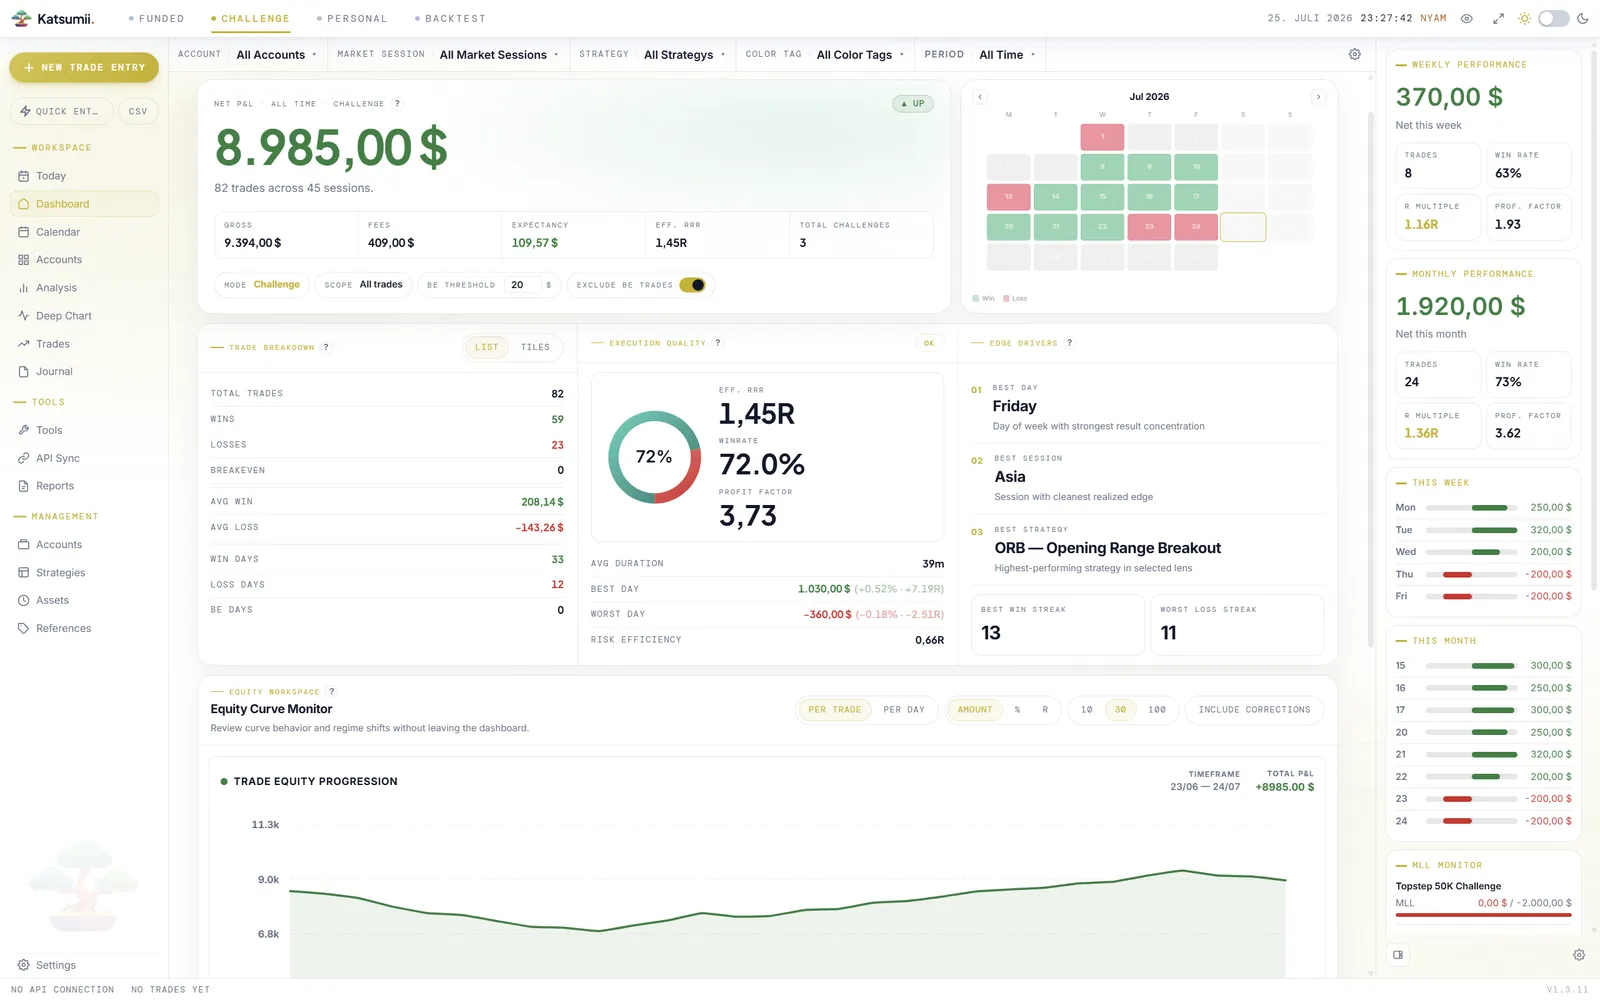Go to previous month in Jul 2026 calendar
Viewport: 1600px width, 1000px height.
980,97
